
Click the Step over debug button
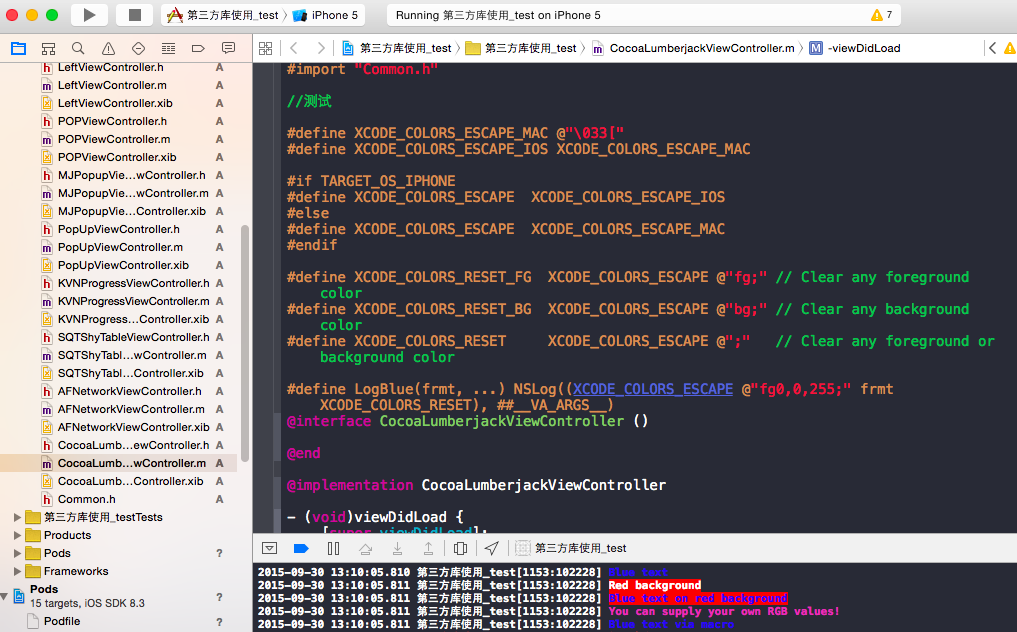365,548
